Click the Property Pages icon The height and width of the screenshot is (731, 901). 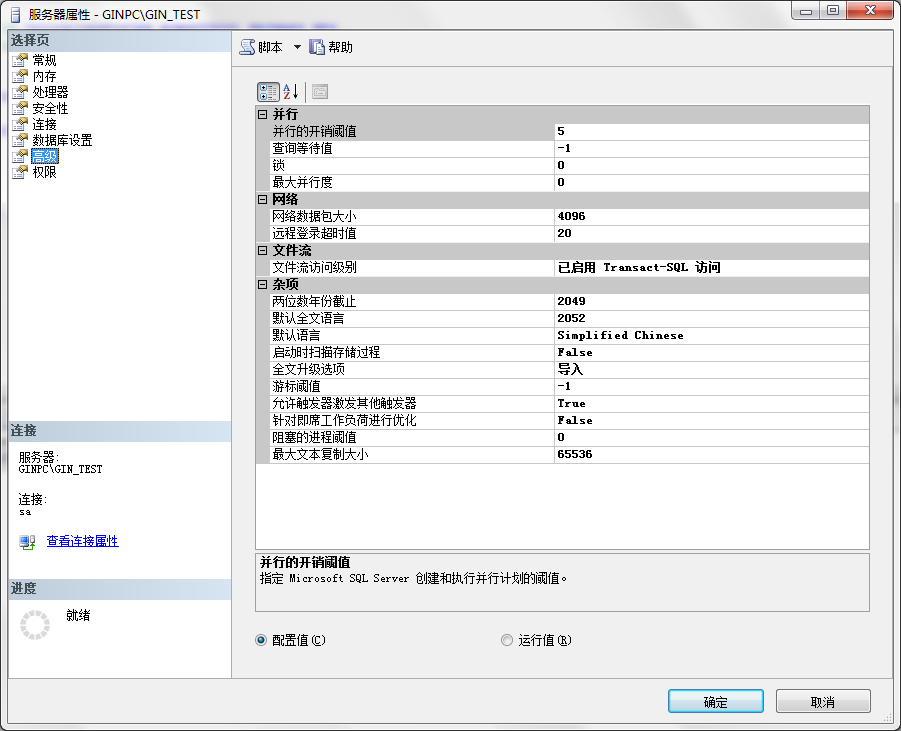pyautogui.click(x=320, y=92)
